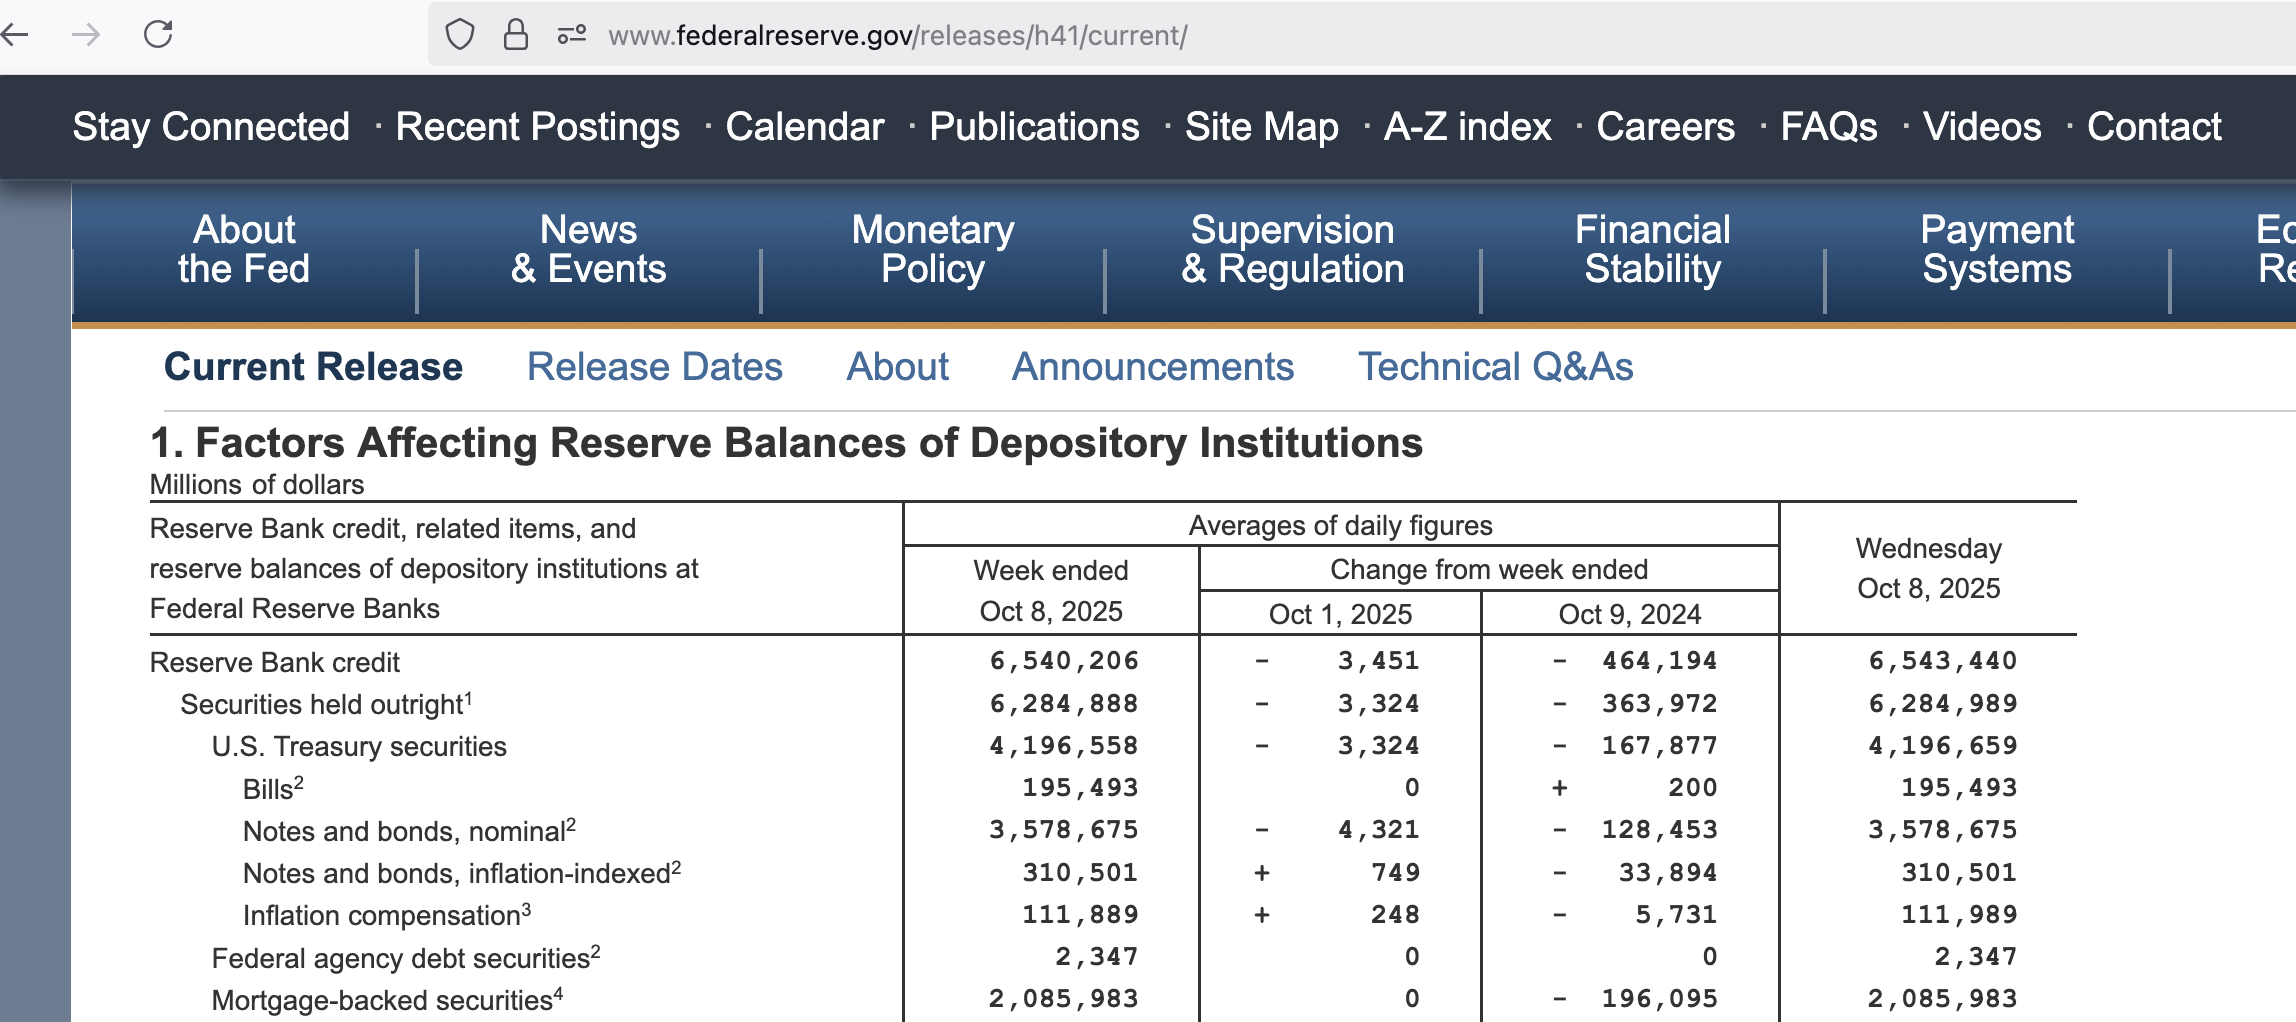The image size is (2296, 1022).
Task: Click 'Federal agency debt securities' row label
Action: pyautogui.click(x=406, y=957)
